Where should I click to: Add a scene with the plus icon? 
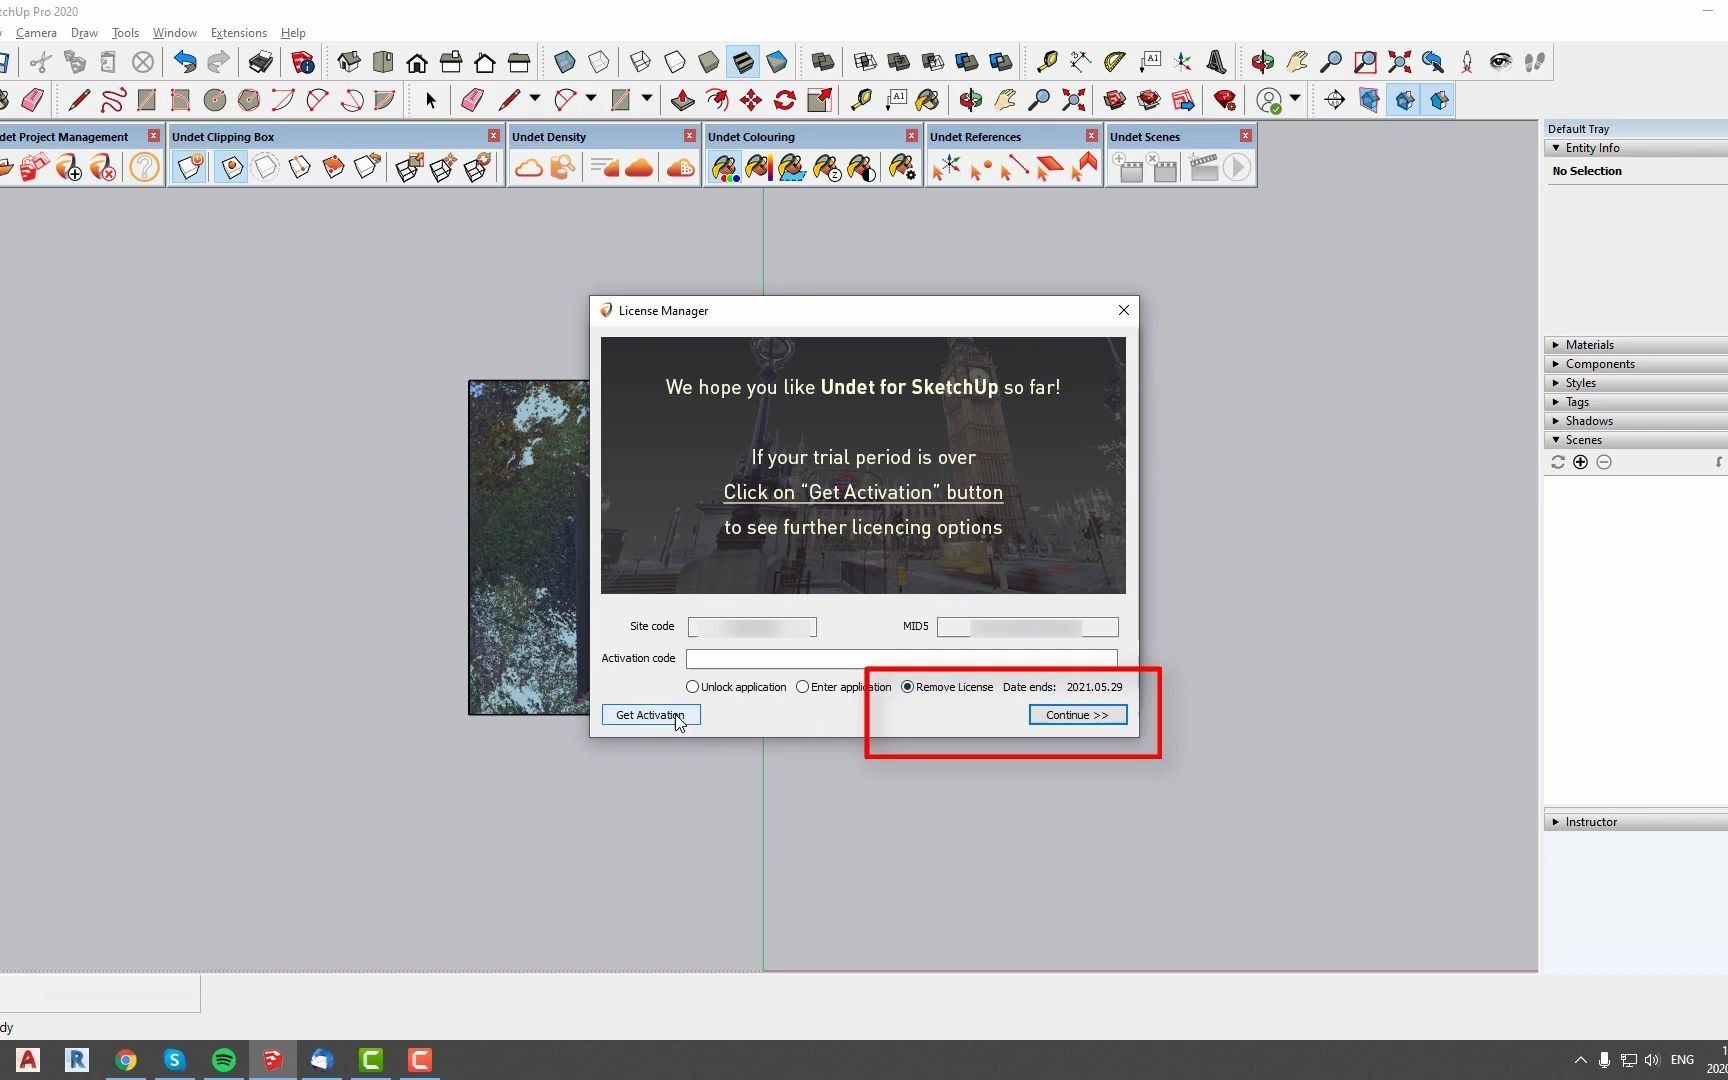tap(1580, 462)
